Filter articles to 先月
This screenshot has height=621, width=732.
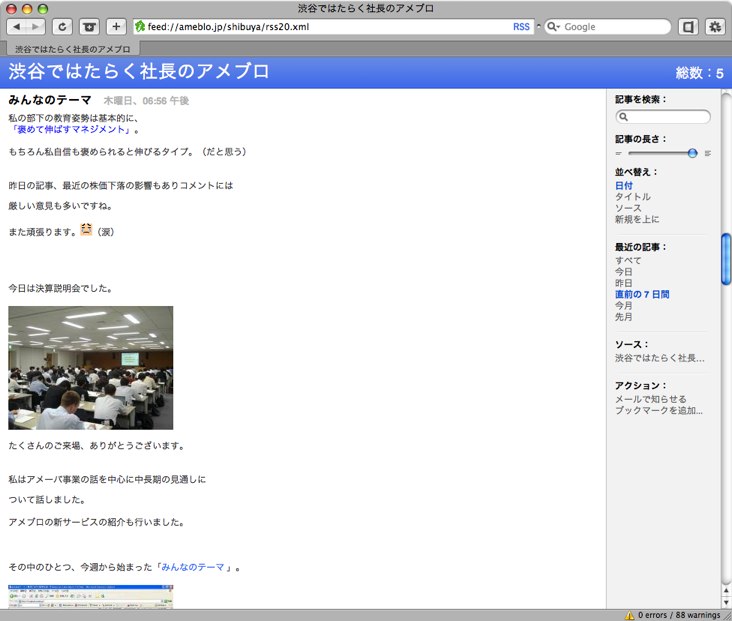tap(624, 317)
